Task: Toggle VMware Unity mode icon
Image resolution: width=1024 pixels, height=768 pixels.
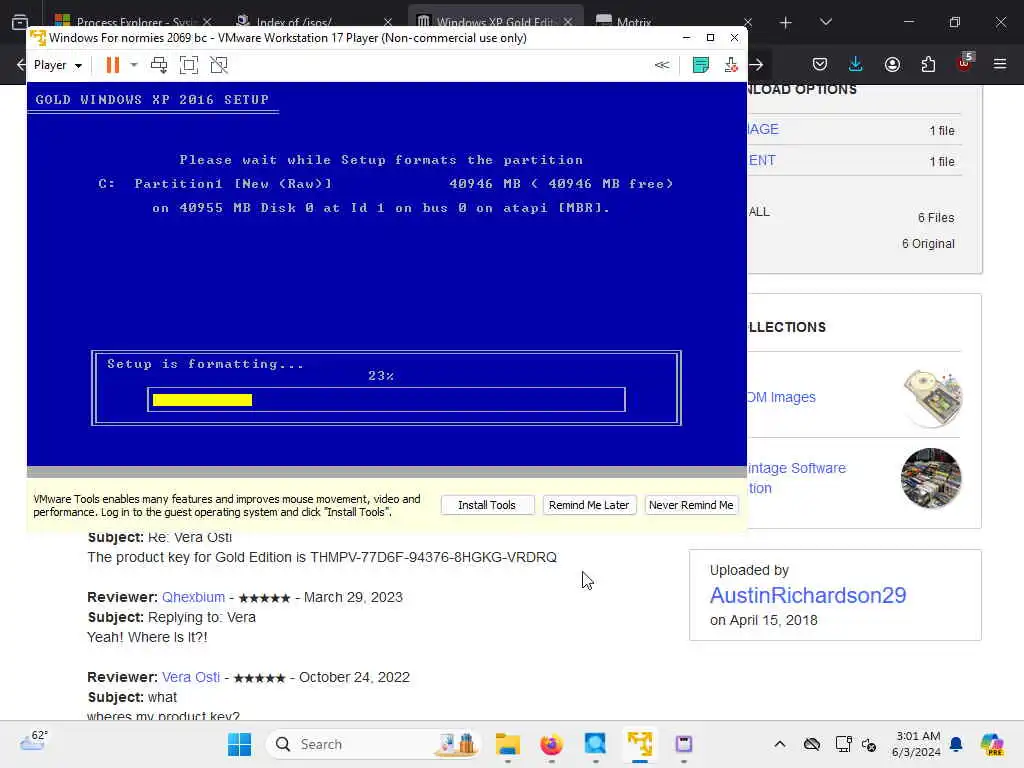Action: tap(219, 65)
